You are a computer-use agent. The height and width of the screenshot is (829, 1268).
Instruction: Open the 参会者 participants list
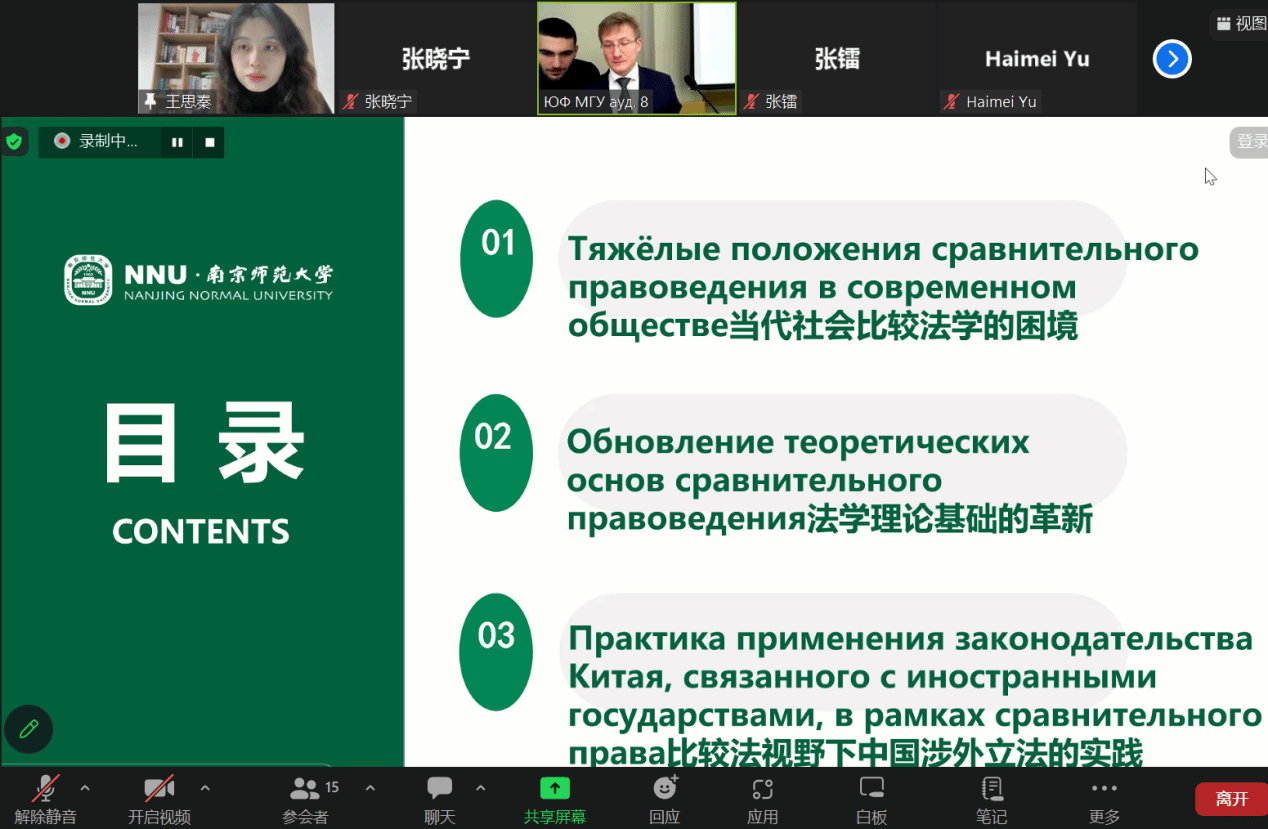click(x=305, y=789)
